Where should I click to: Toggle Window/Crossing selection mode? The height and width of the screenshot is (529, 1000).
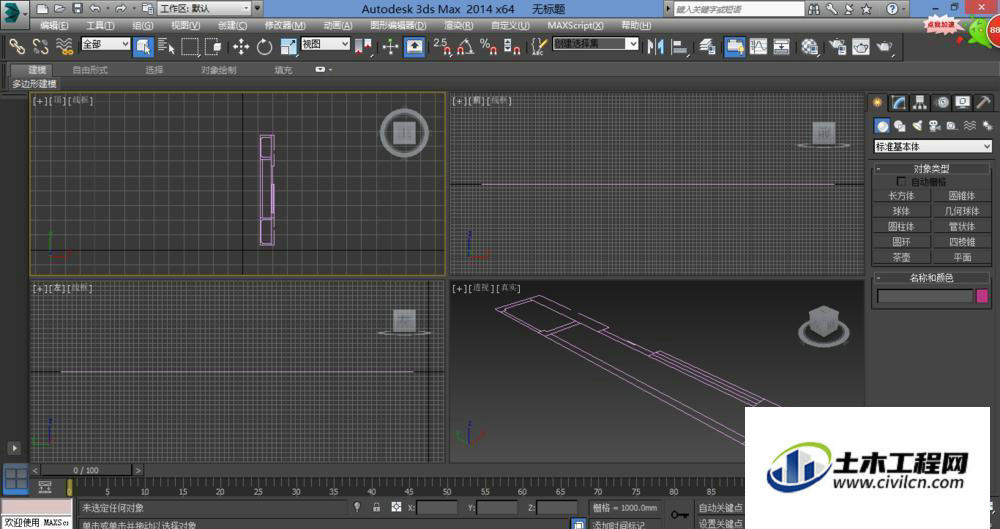(214, 47)
